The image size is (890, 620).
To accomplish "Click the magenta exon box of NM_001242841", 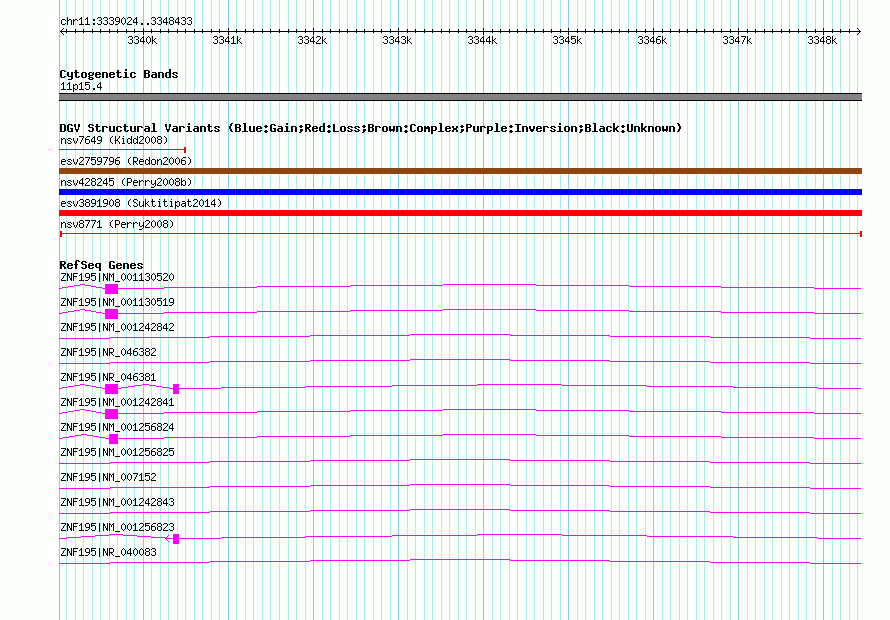I will [x=111, y=414].
